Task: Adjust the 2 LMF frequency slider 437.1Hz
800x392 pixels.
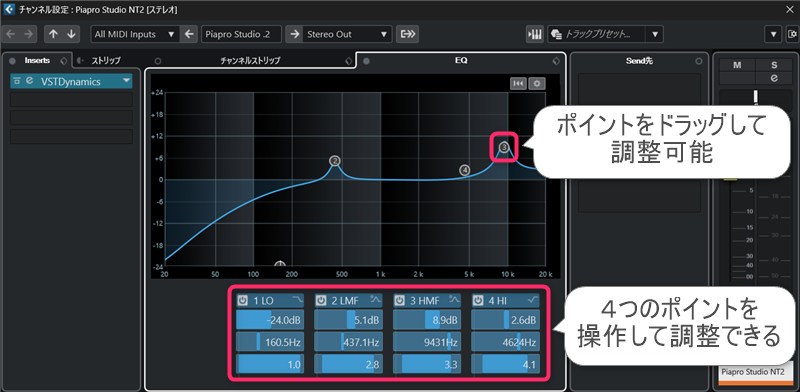Action: pyautogui.click(x=348, y=342)
